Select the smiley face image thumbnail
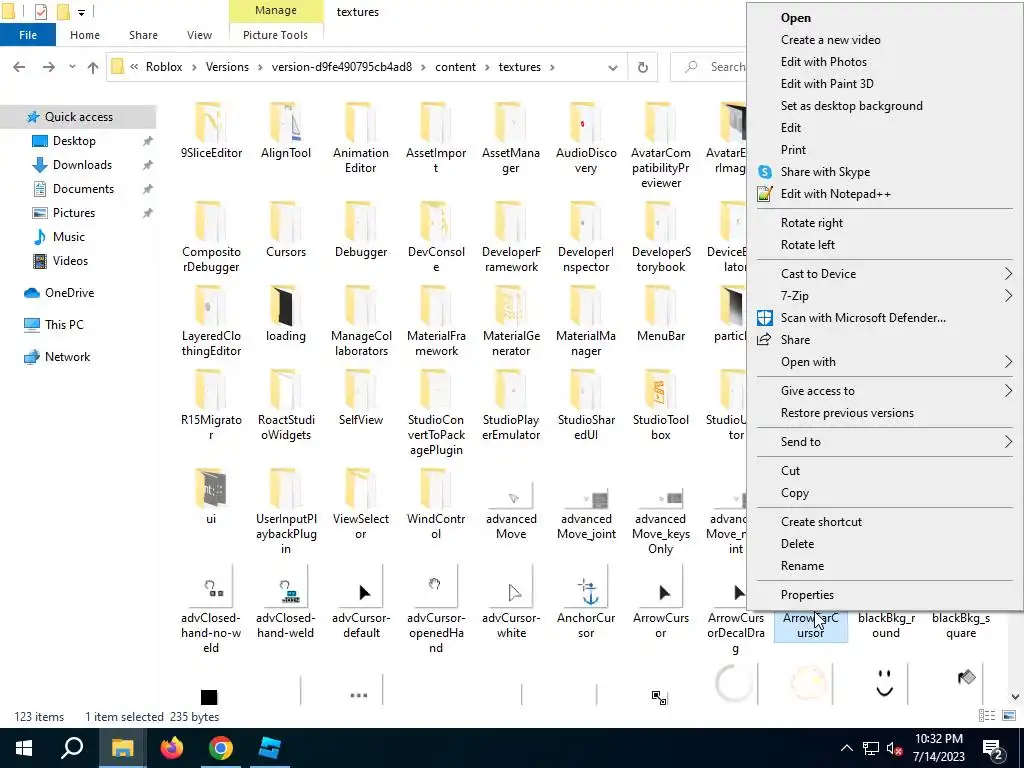Image resolution: width=1024 pixels, height=768 pixels. [x=884, y=683]
